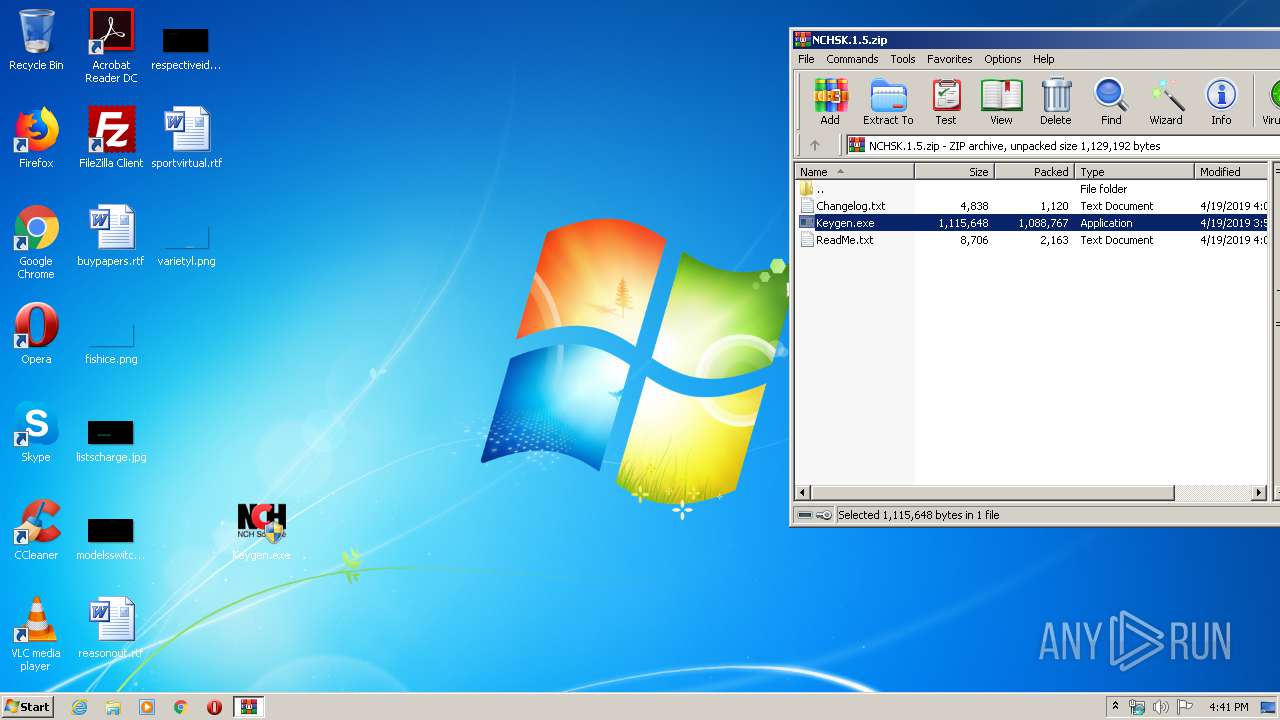Open Internet Explorer from the taskbar
Image resolution: width=1280 pixels, height=720 pixels.
click(x=79, y=707)
